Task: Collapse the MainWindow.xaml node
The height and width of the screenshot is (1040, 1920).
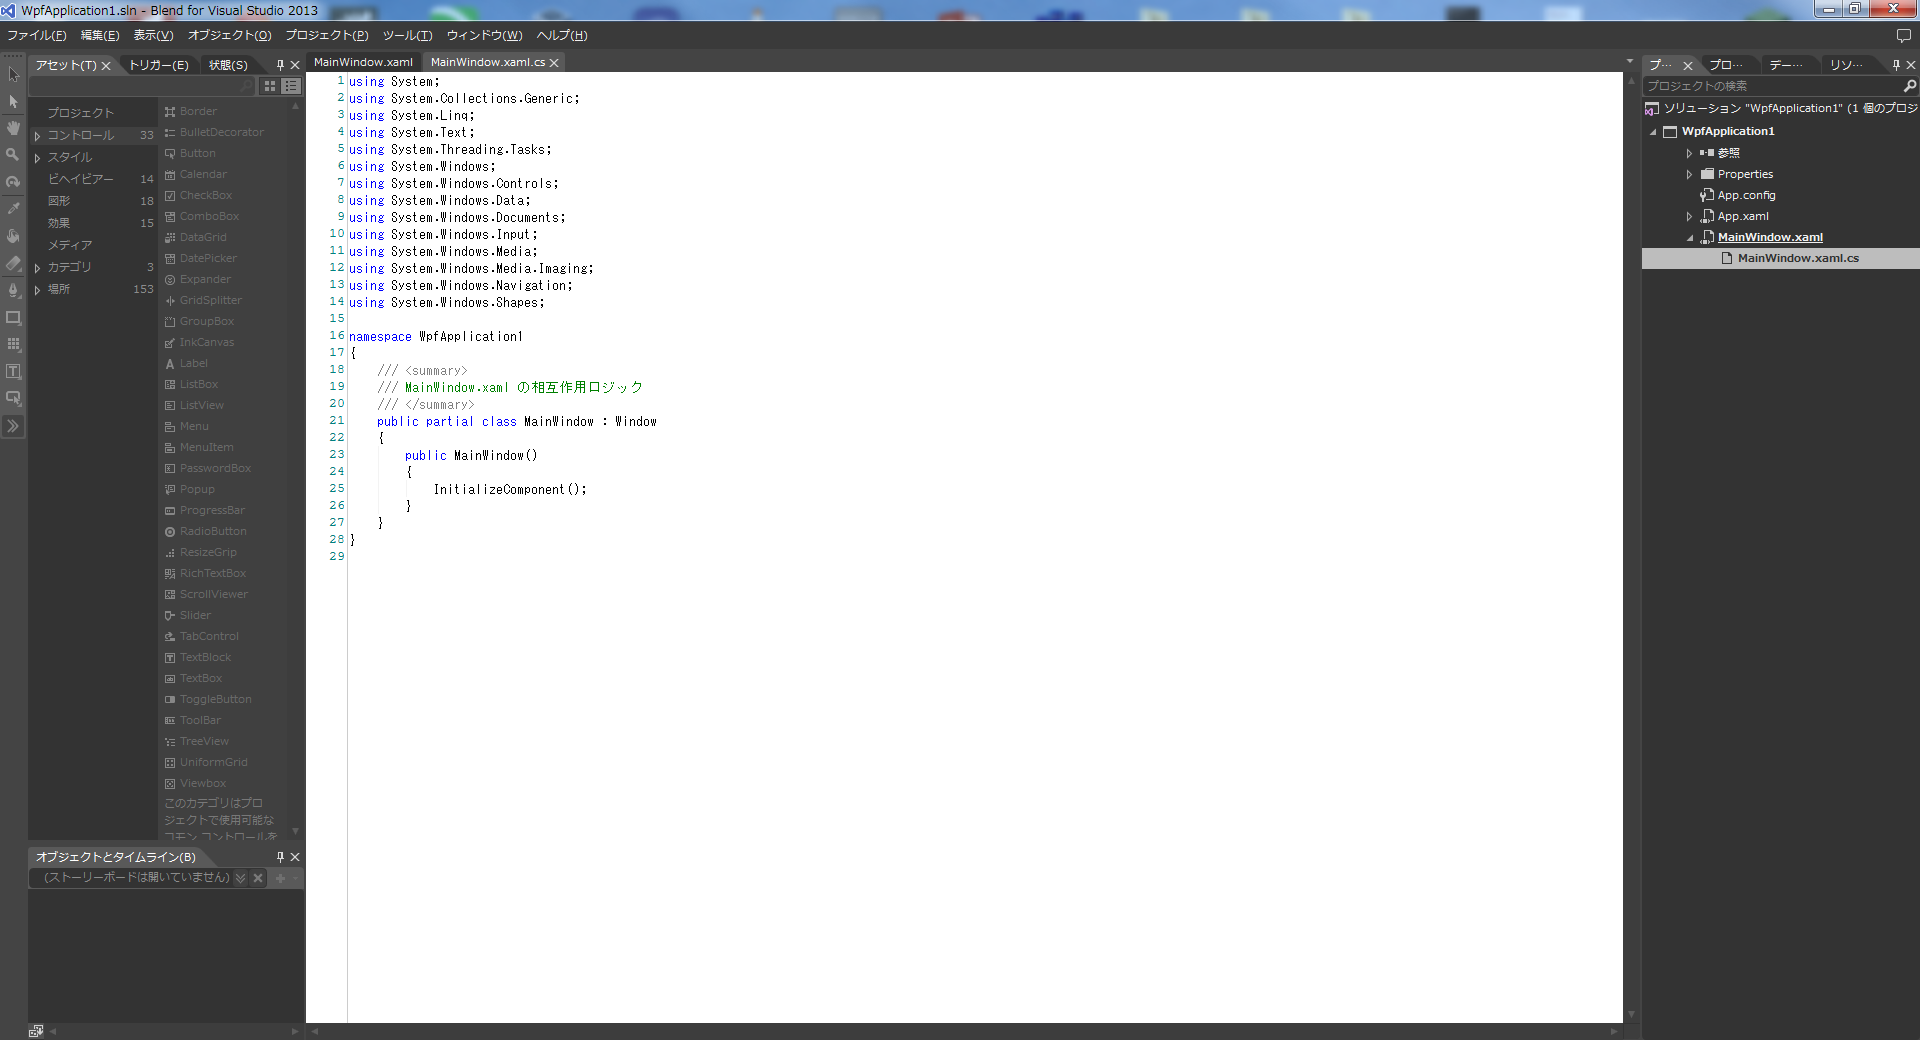Action: 1690,238
